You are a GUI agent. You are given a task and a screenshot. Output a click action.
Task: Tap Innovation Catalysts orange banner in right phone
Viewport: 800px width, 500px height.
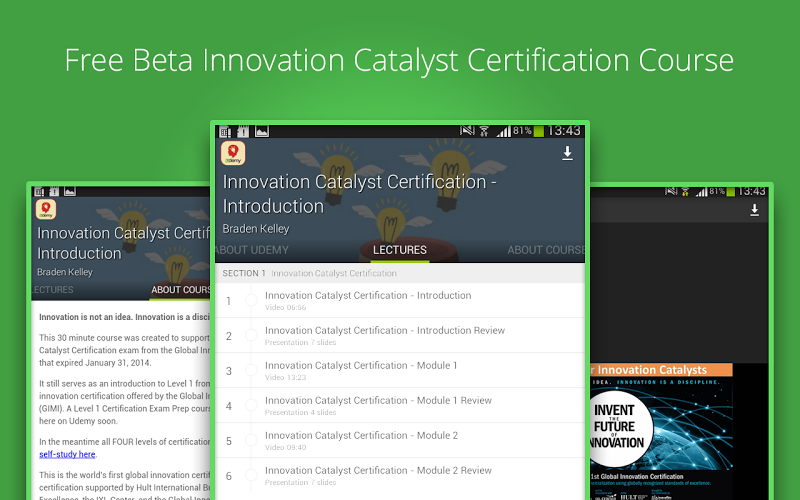pos(661,370)
